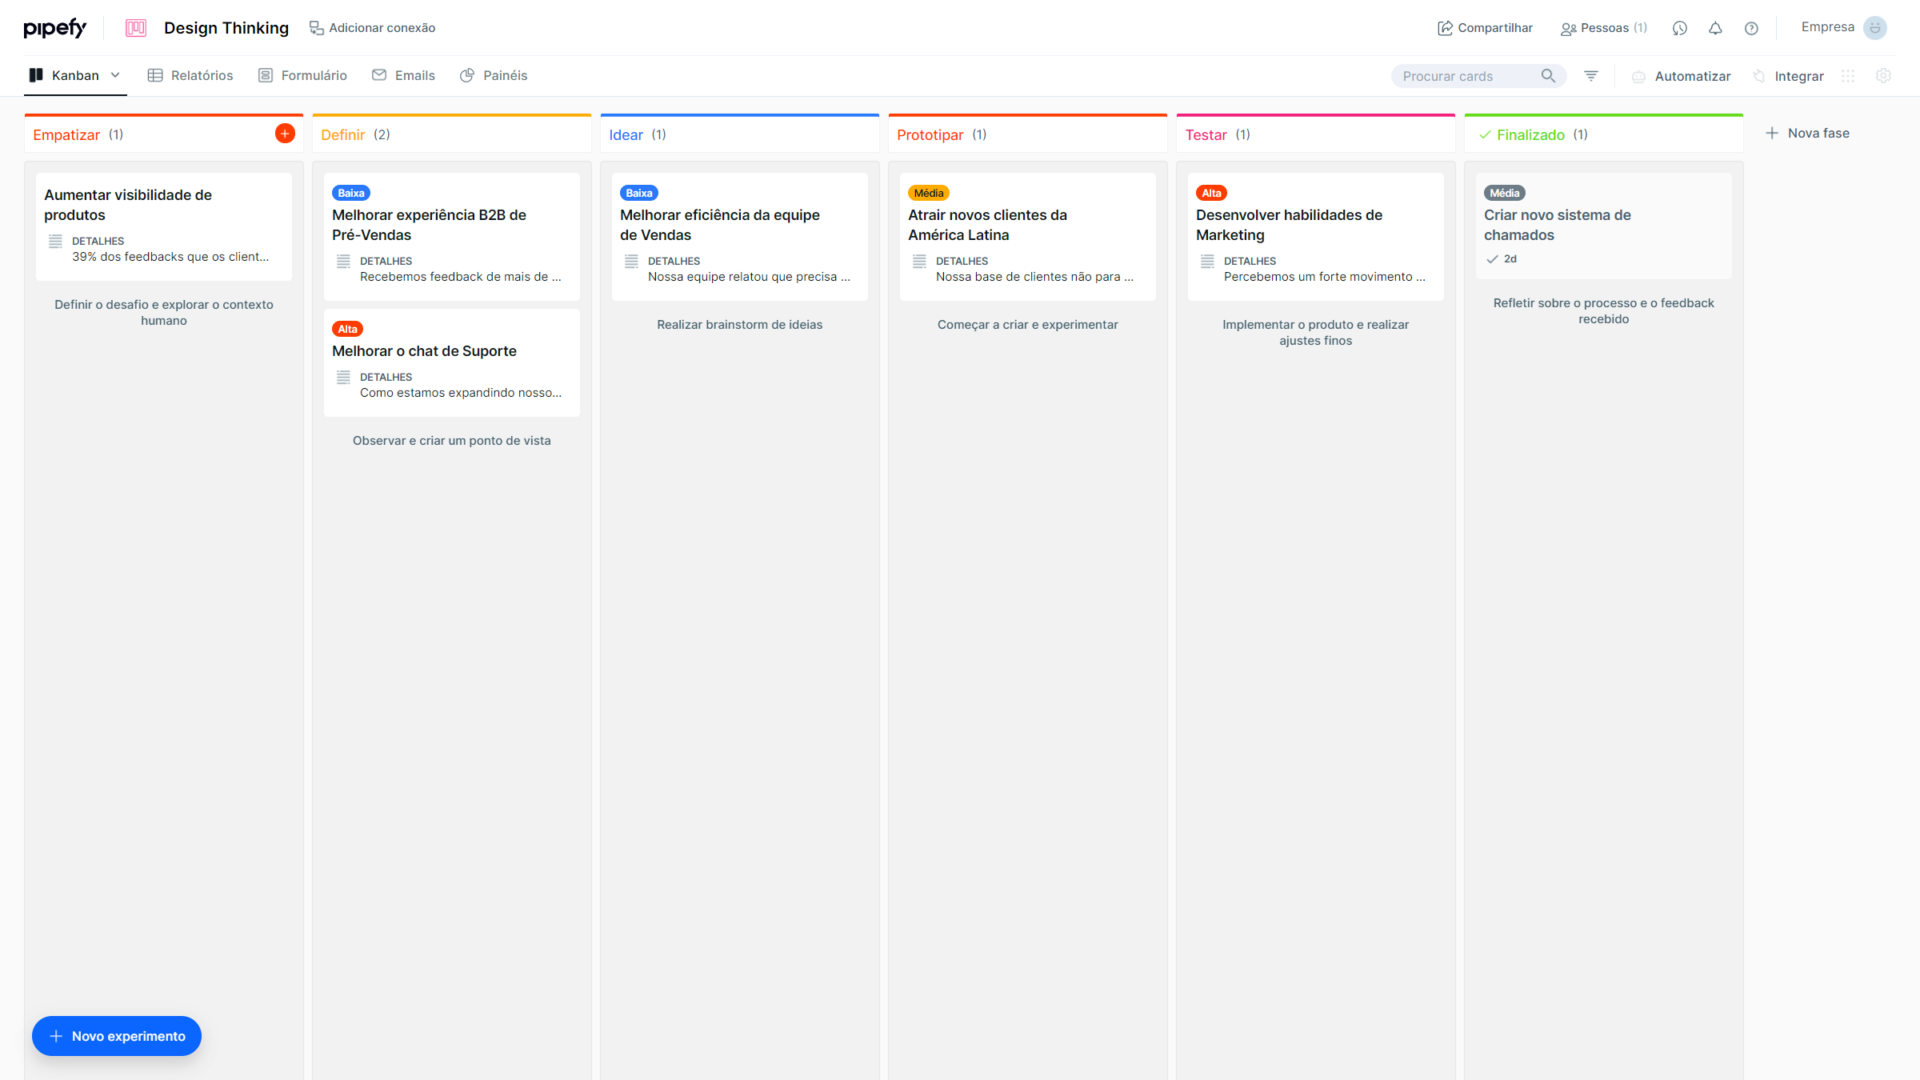Toggle the checkmark on Criar novo sistema de chamados

(1494, 258)
